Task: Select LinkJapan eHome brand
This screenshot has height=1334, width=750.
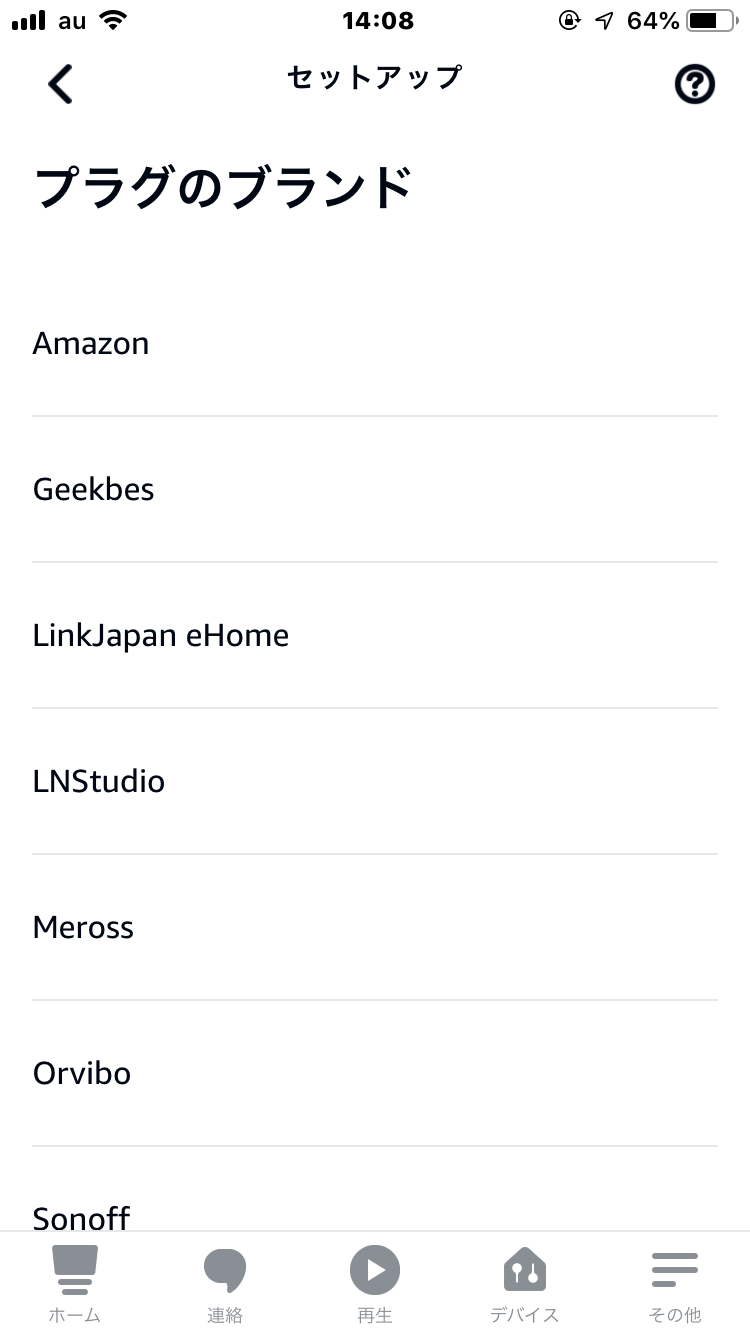Action: coord(375,635)
